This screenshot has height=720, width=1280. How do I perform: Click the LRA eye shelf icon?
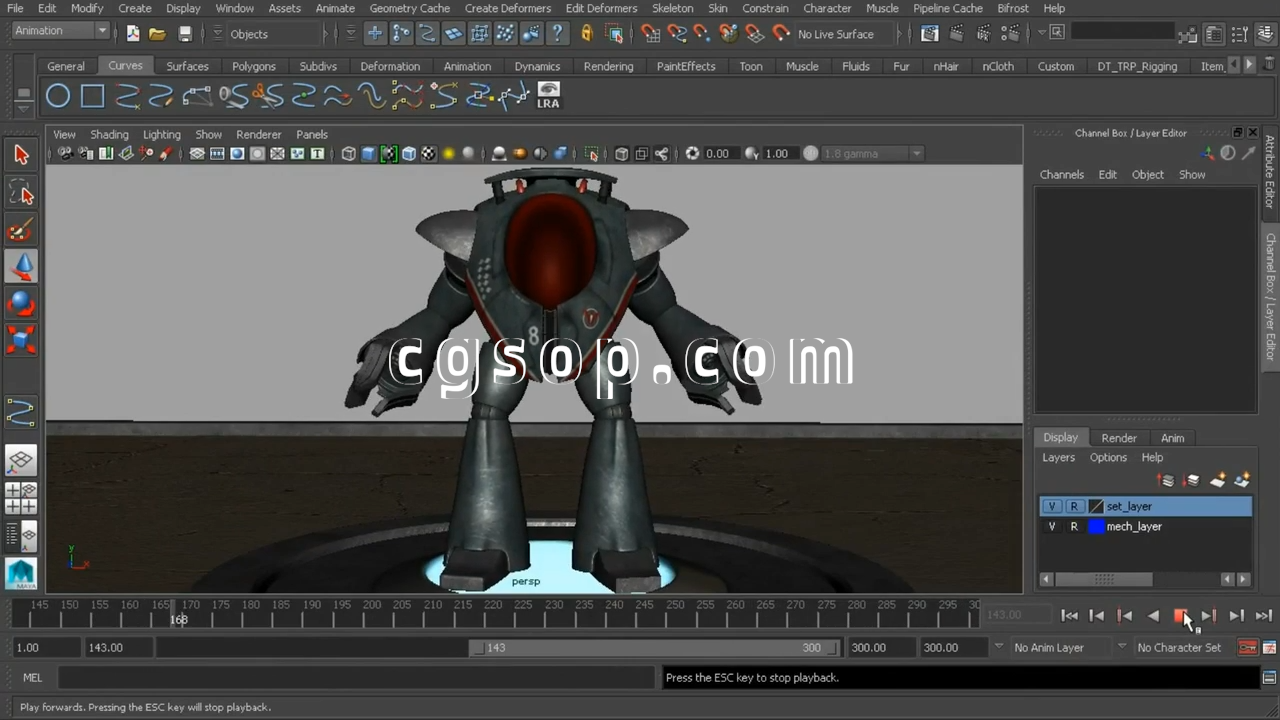(x=548, y=96)
